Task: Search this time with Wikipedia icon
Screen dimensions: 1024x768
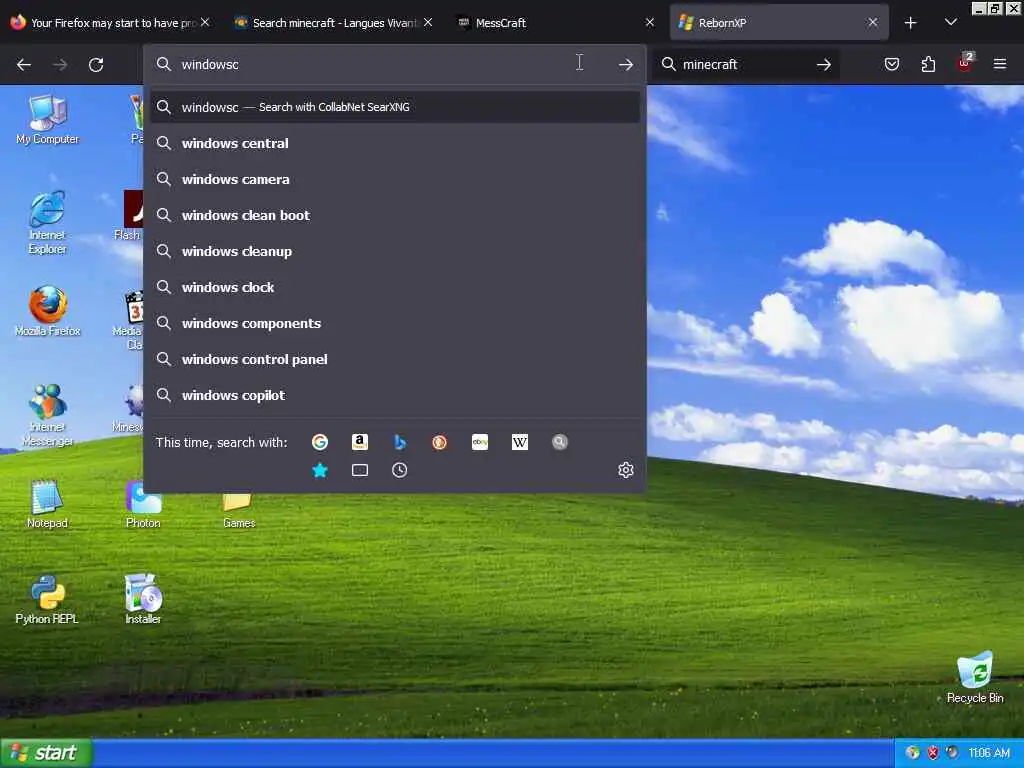Action: tap(520, 442)
